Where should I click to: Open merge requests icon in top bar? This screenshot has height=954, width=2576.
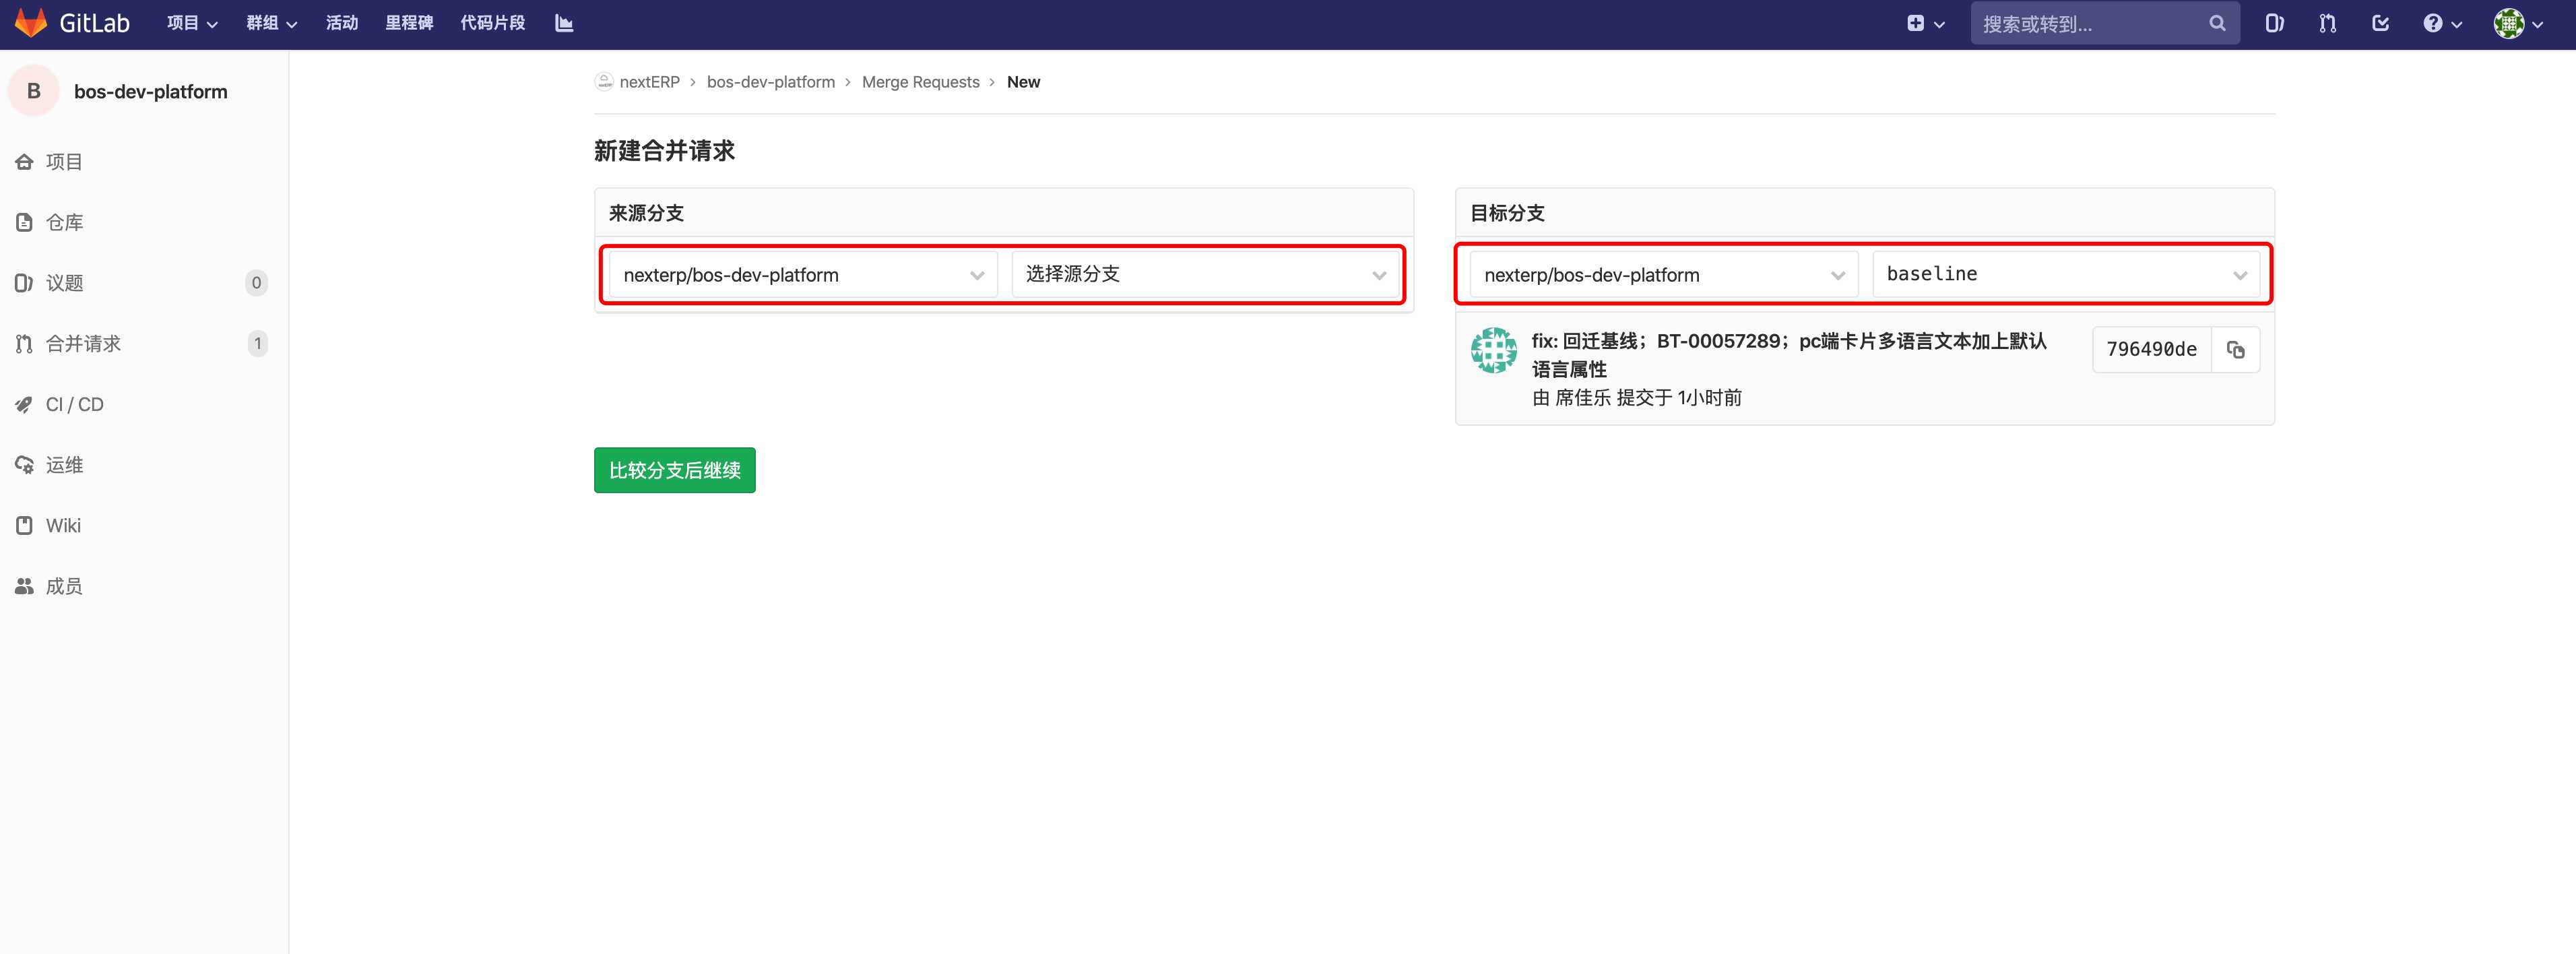(x=2328, y=23)
